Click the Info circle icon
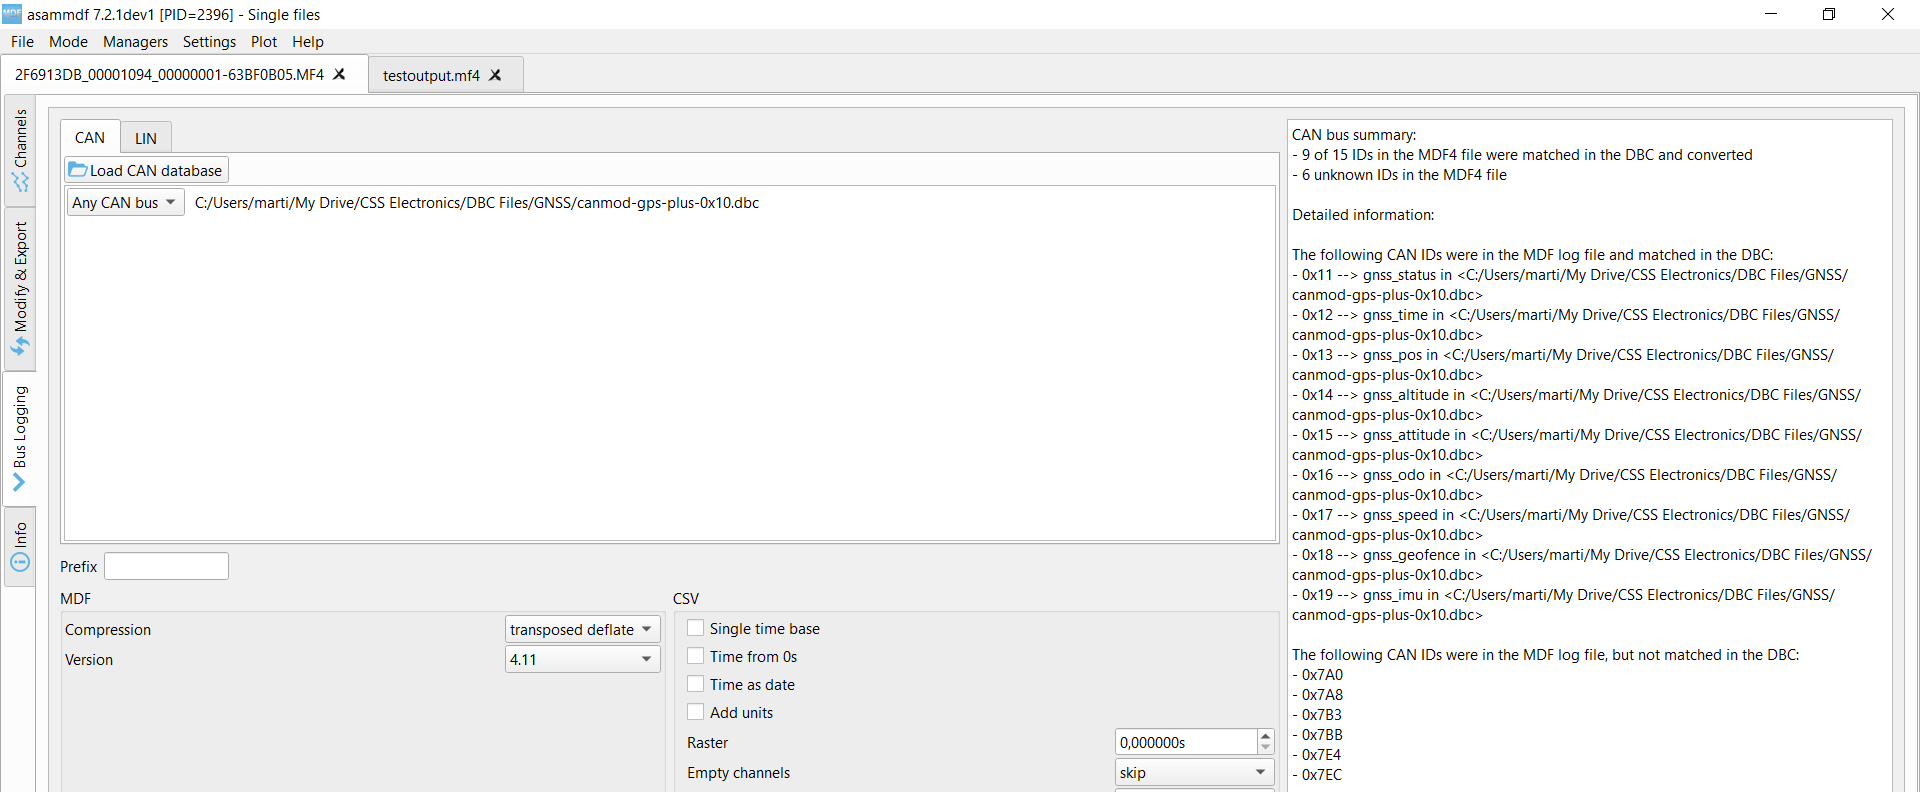 point(20,563)
